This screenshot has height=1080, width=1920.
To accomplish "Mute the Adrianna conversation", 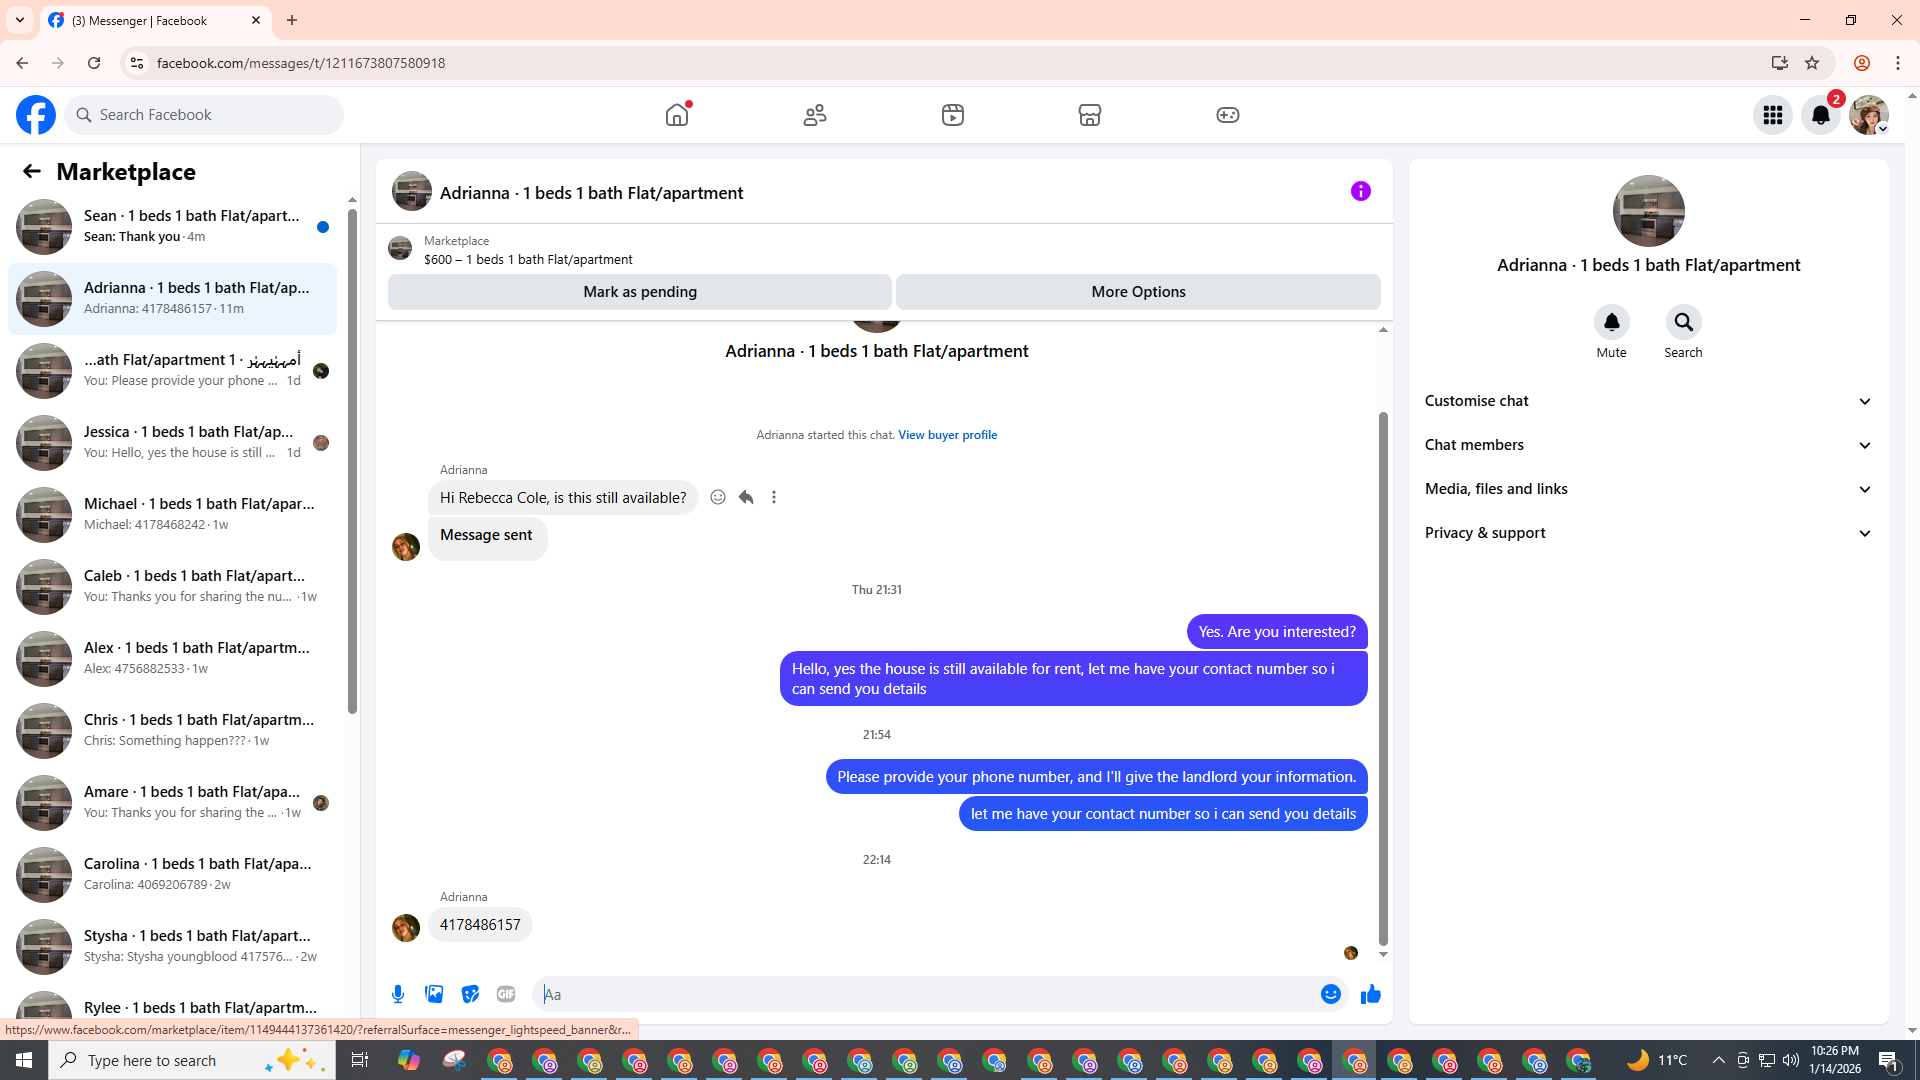I will pos(1611,323).
